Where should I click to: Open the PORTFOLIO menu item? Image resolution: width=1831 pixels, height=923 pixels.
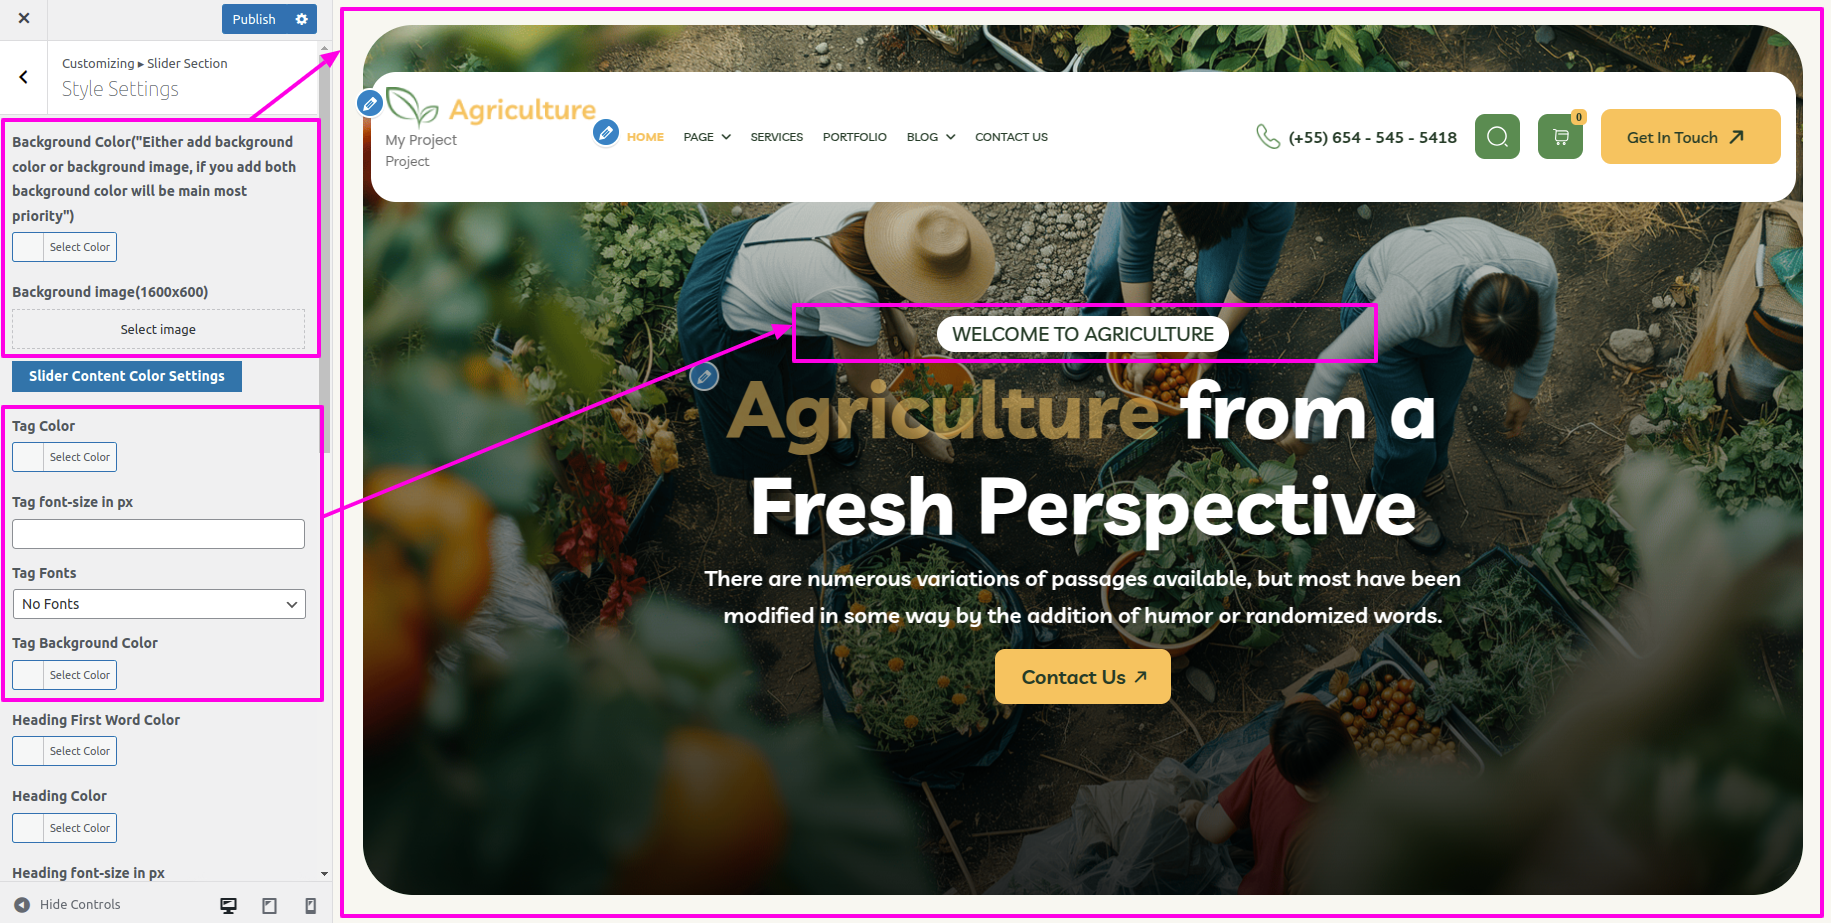point(855,137)
